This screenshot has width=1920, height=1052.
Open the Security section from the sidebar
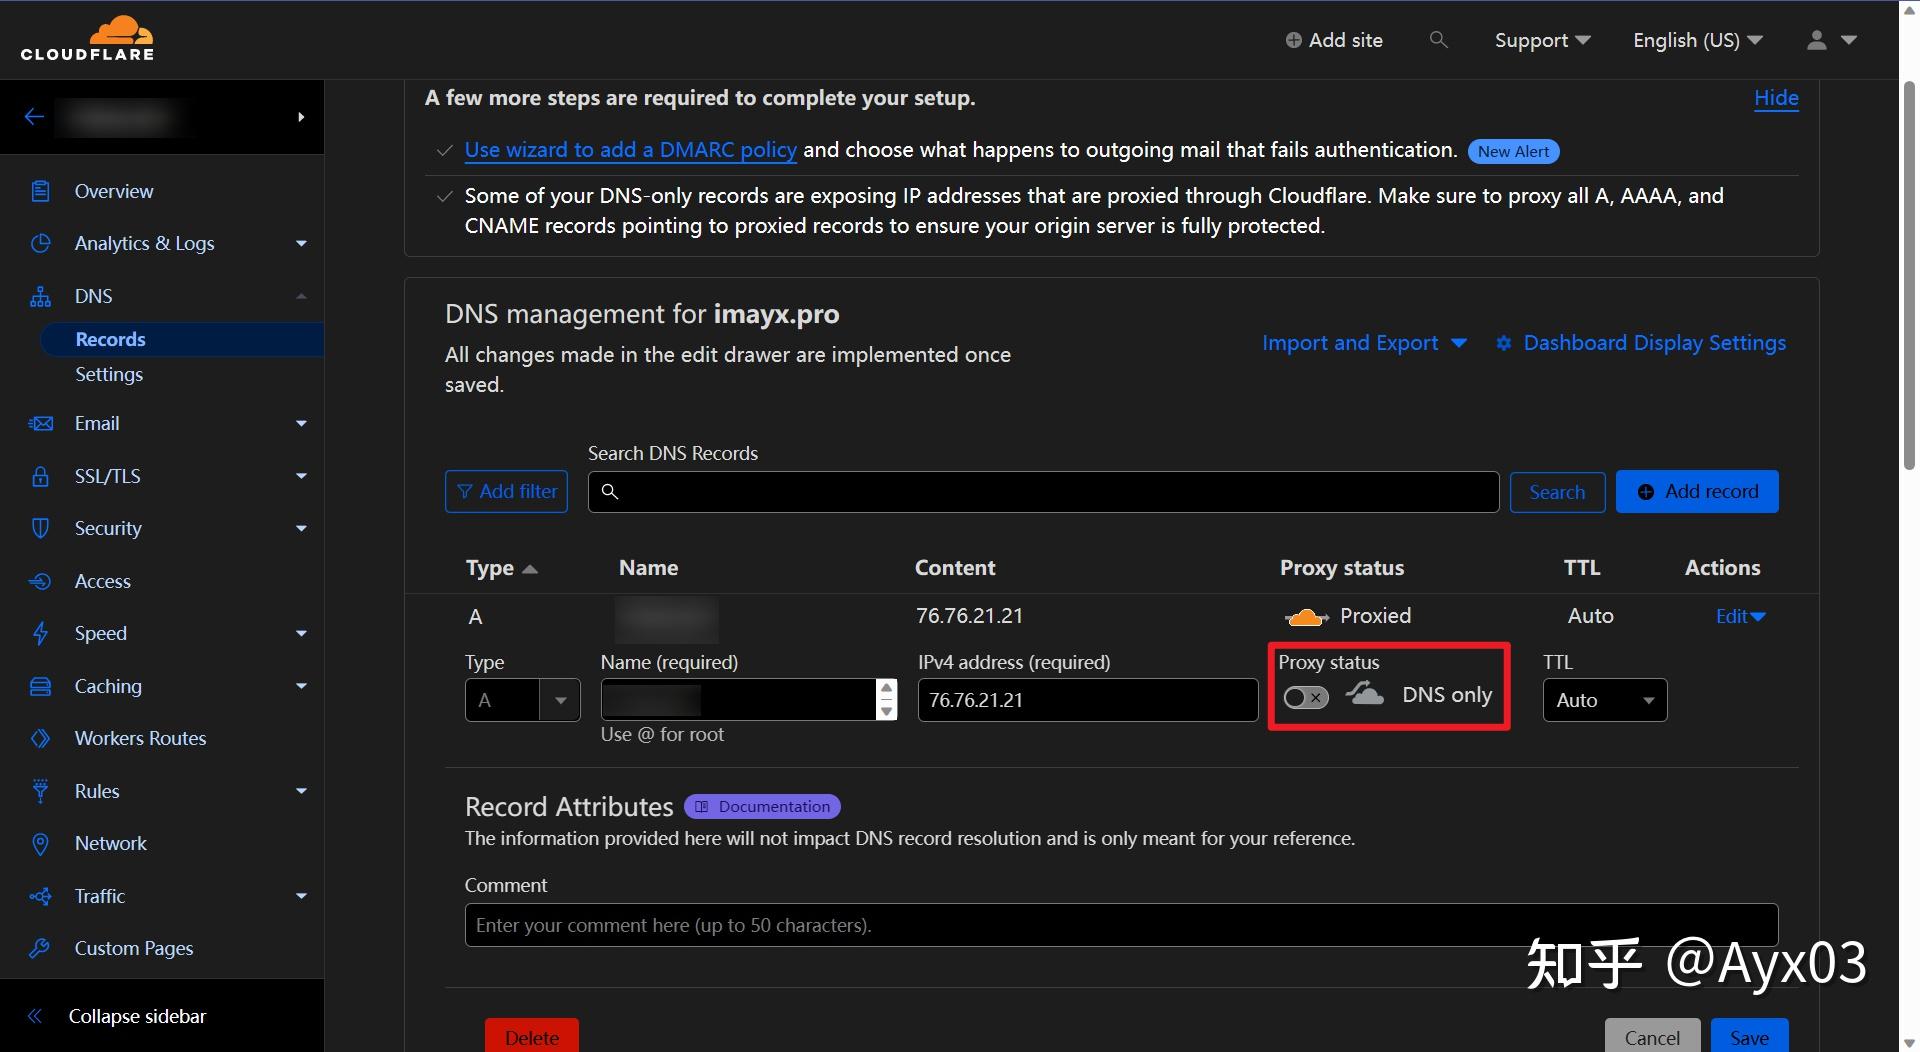(x=106, y=528)
